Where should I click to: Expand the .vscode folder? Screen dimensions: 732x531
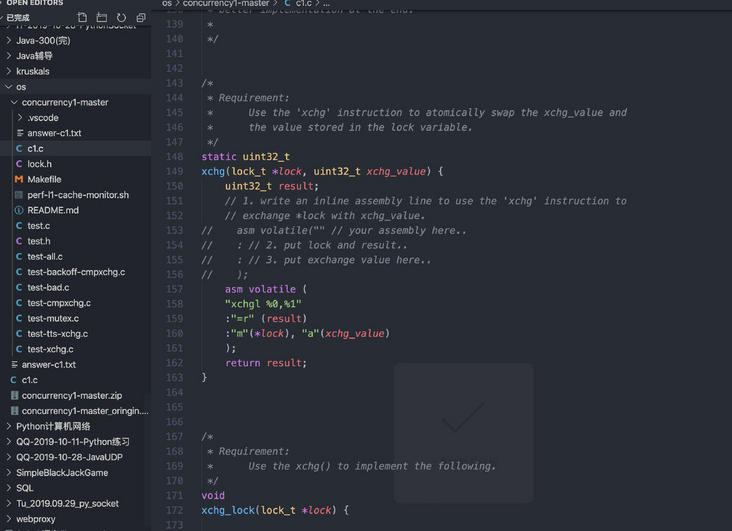coord(42,117)
